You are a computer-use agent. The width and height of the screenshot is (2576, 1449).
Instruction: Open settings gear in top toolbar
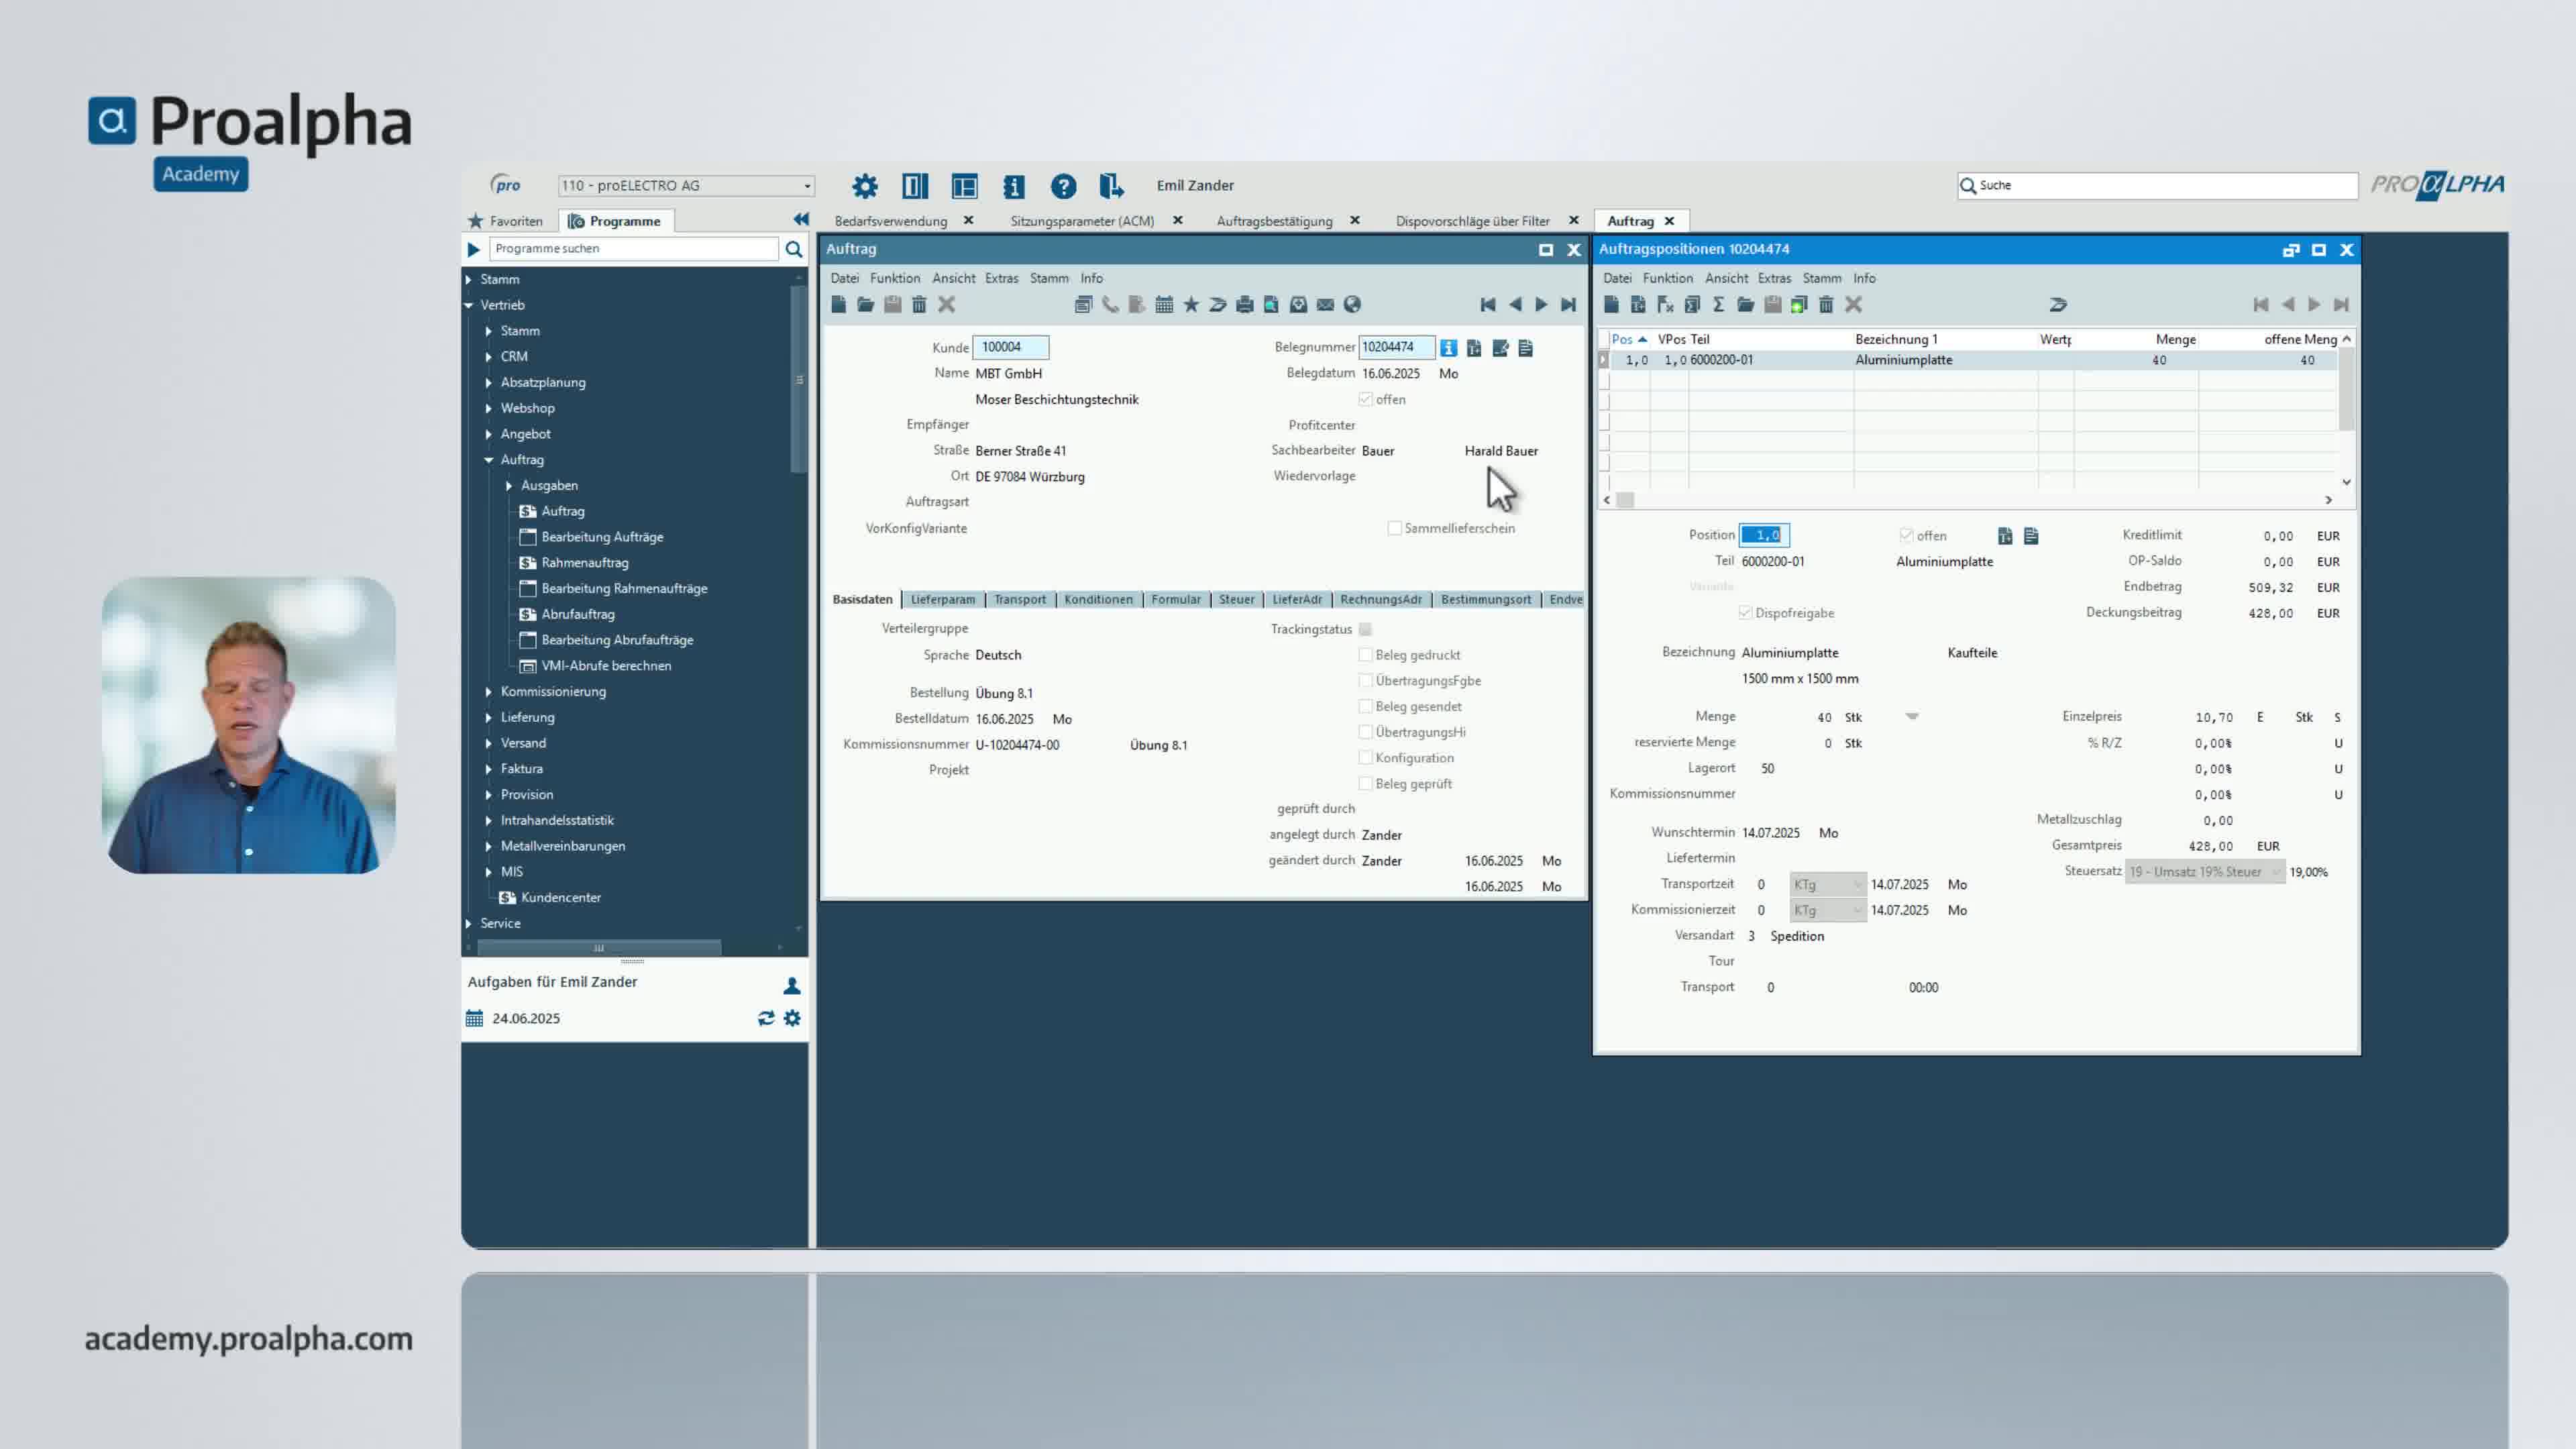click(864, 186)
